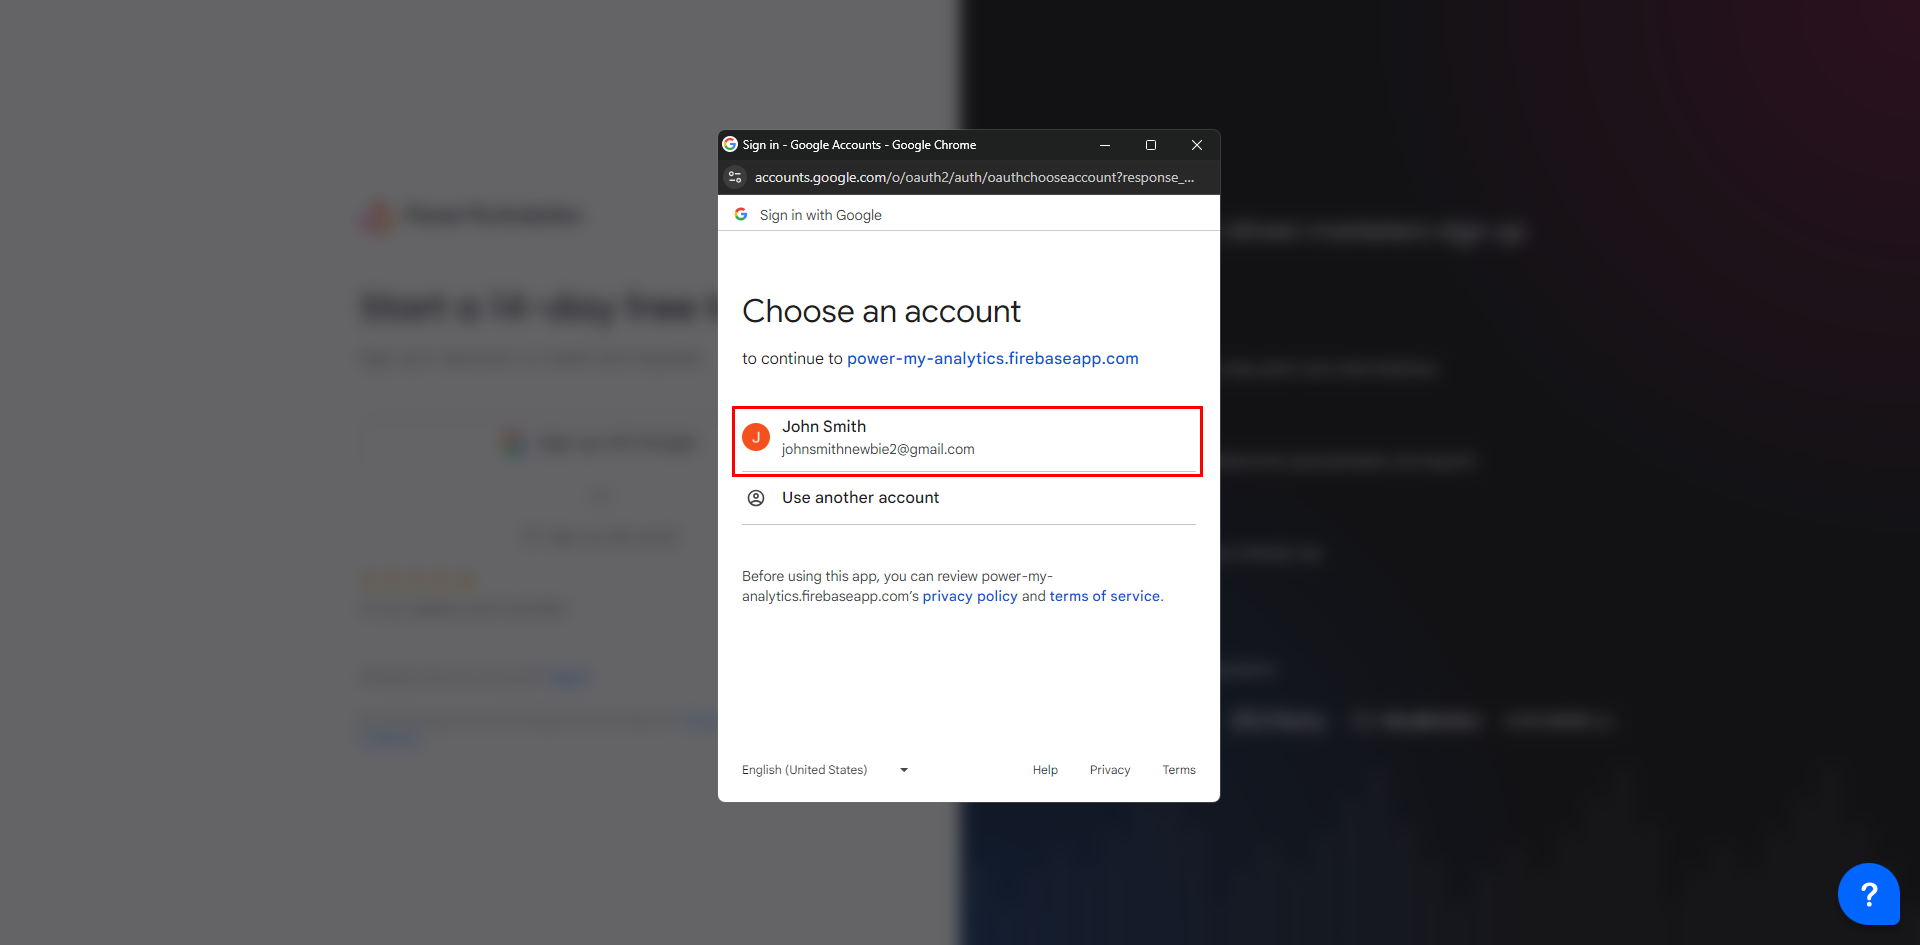This screenshot has height=945, width=1920.
Task: Open site information icon in address bar
Action: (x=735, y=177)
